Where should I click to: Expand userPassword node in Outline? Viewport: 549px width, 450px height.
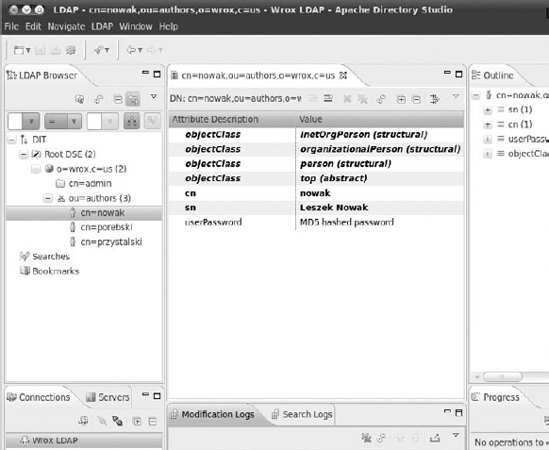tap(487, 139)
